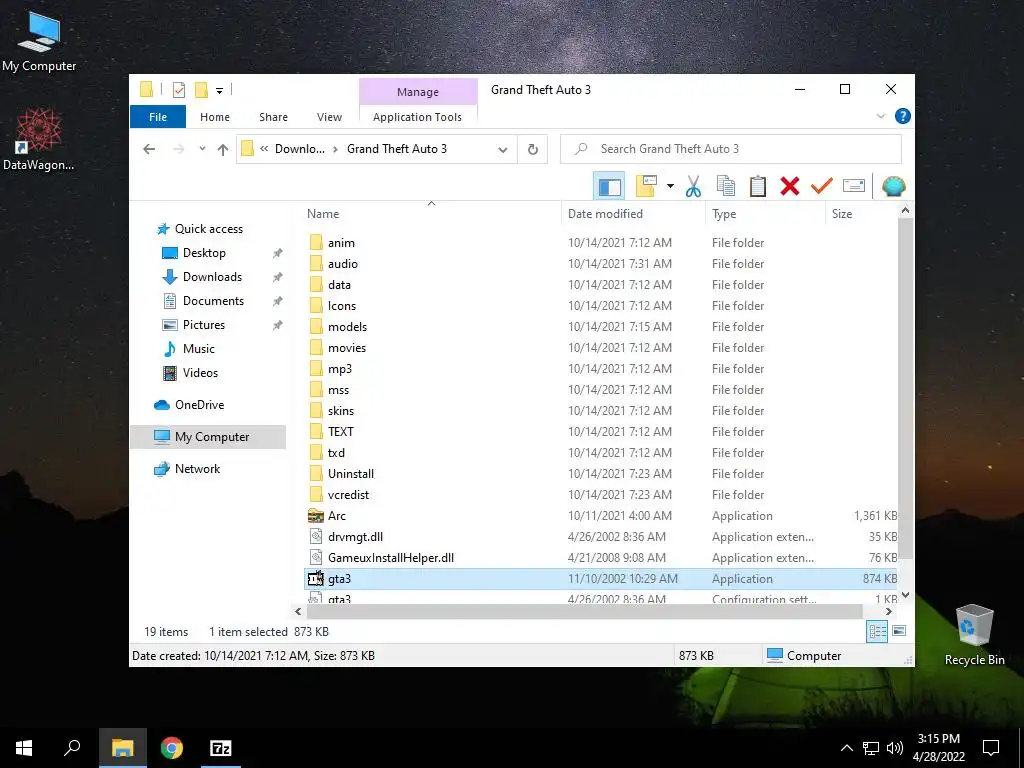Open the Windows Start menu
1024x768 pixels.
(24, 748)
